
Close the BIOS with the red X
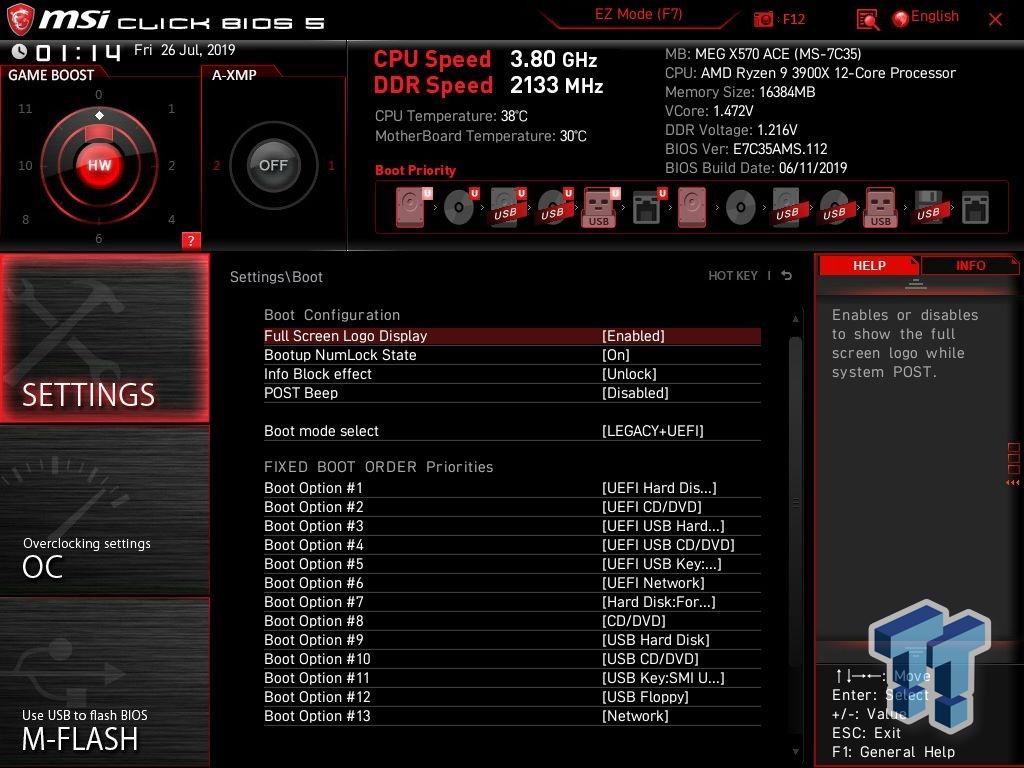pyautogui.click(x=995, y=20)
